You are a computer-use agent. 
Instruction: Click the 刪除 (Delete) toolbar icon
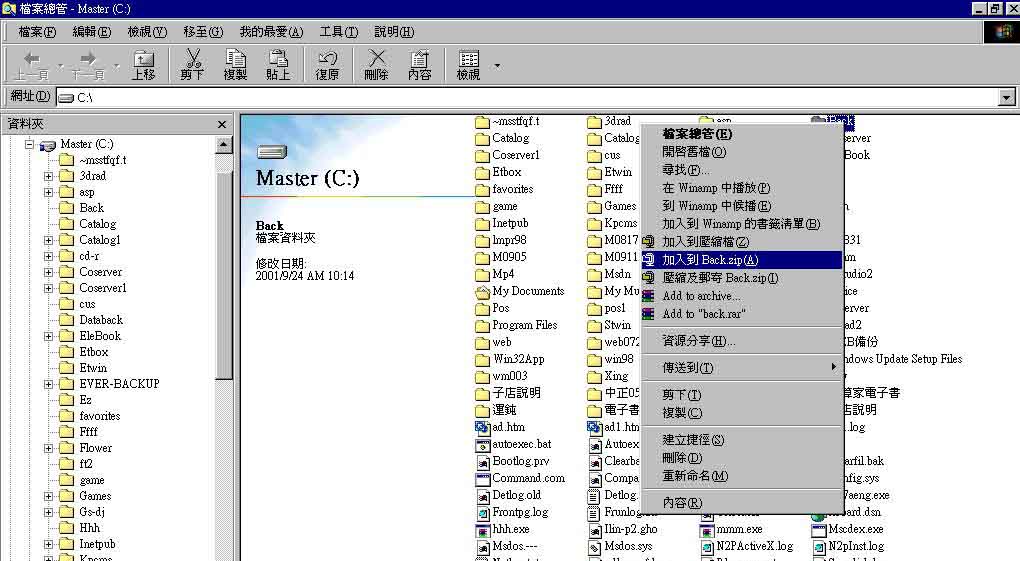376,65
